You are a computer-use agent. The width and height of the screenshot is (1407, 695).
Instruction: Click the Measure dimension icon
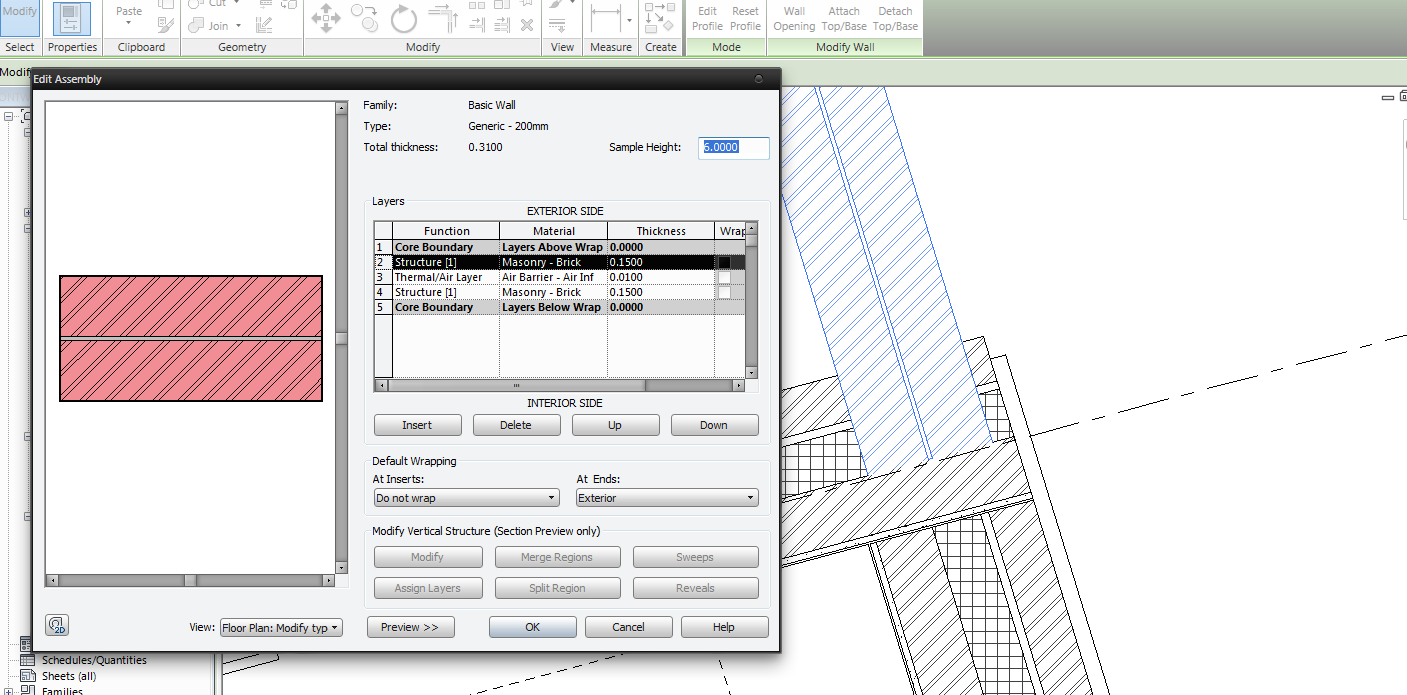[x=605, y=17]
